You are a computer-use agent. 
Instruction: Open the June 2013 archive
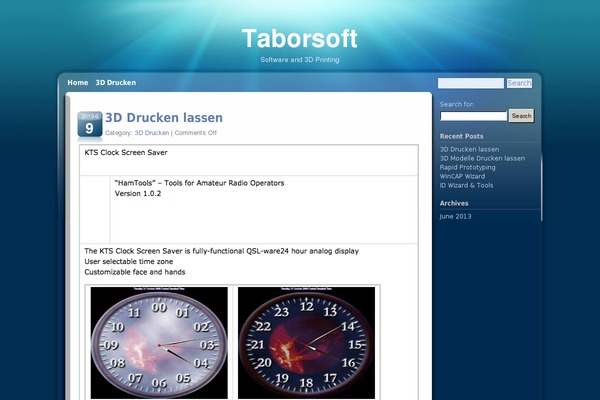click(x=455, y=216)
